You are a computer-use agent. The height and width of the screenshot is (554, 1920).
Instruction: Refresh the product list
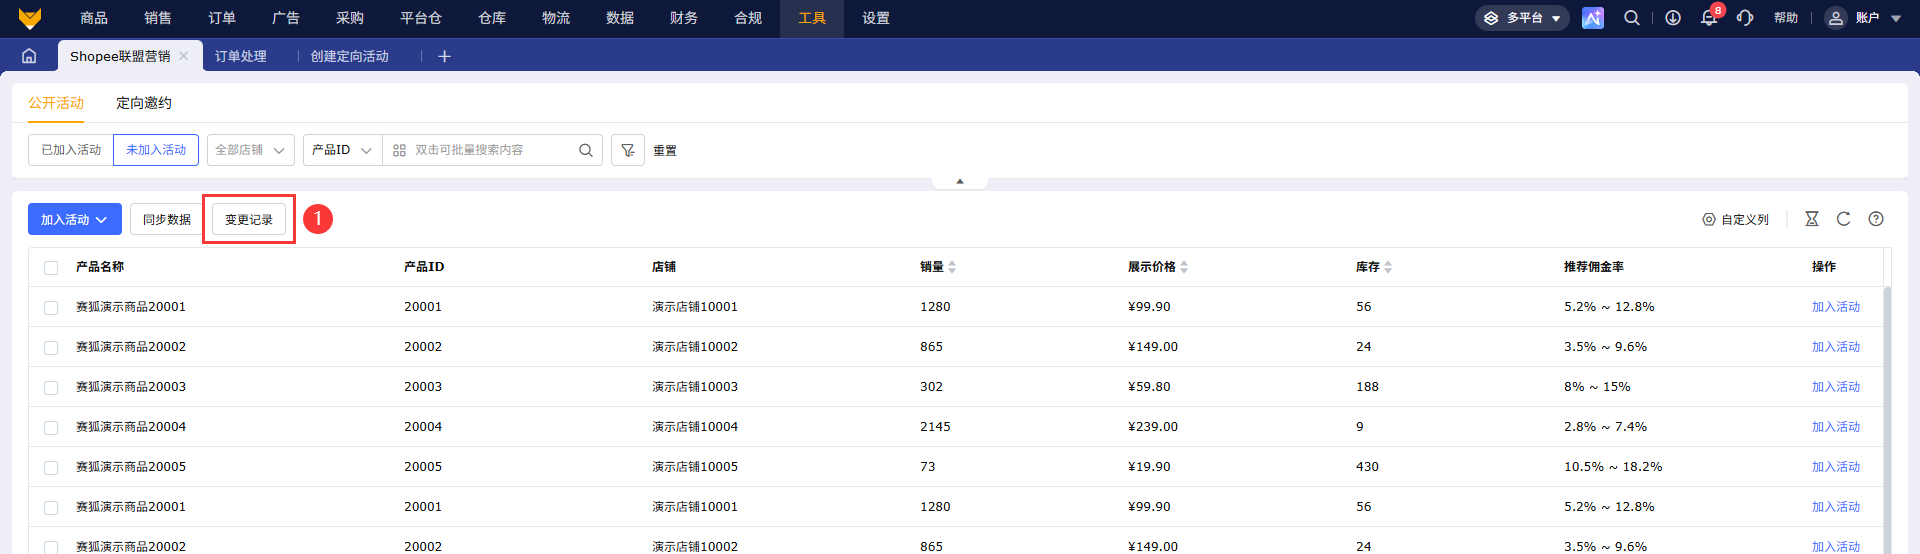tap(1843, 219)
